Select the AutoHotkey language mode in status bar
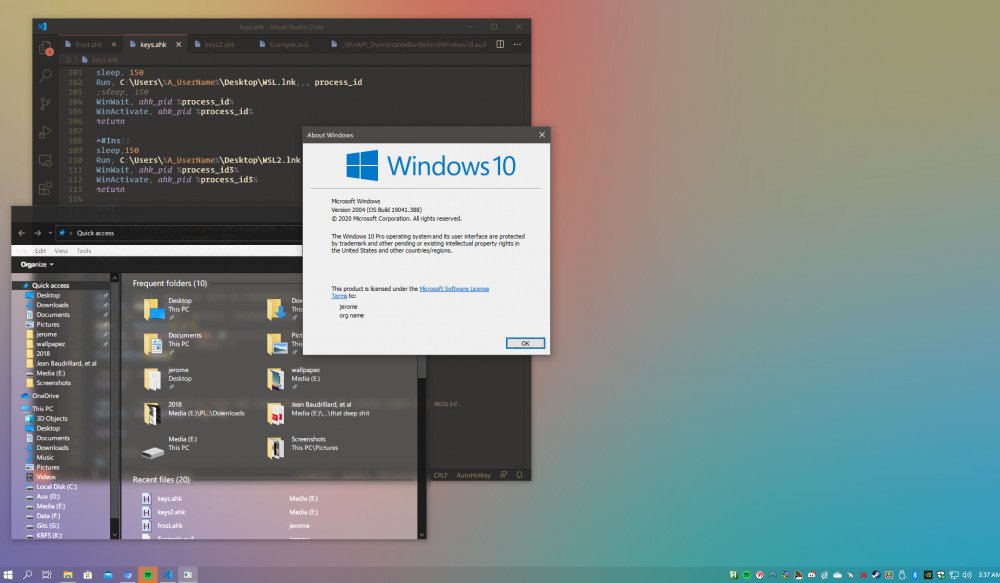The image size is (1000, 583). pos(473,475)
